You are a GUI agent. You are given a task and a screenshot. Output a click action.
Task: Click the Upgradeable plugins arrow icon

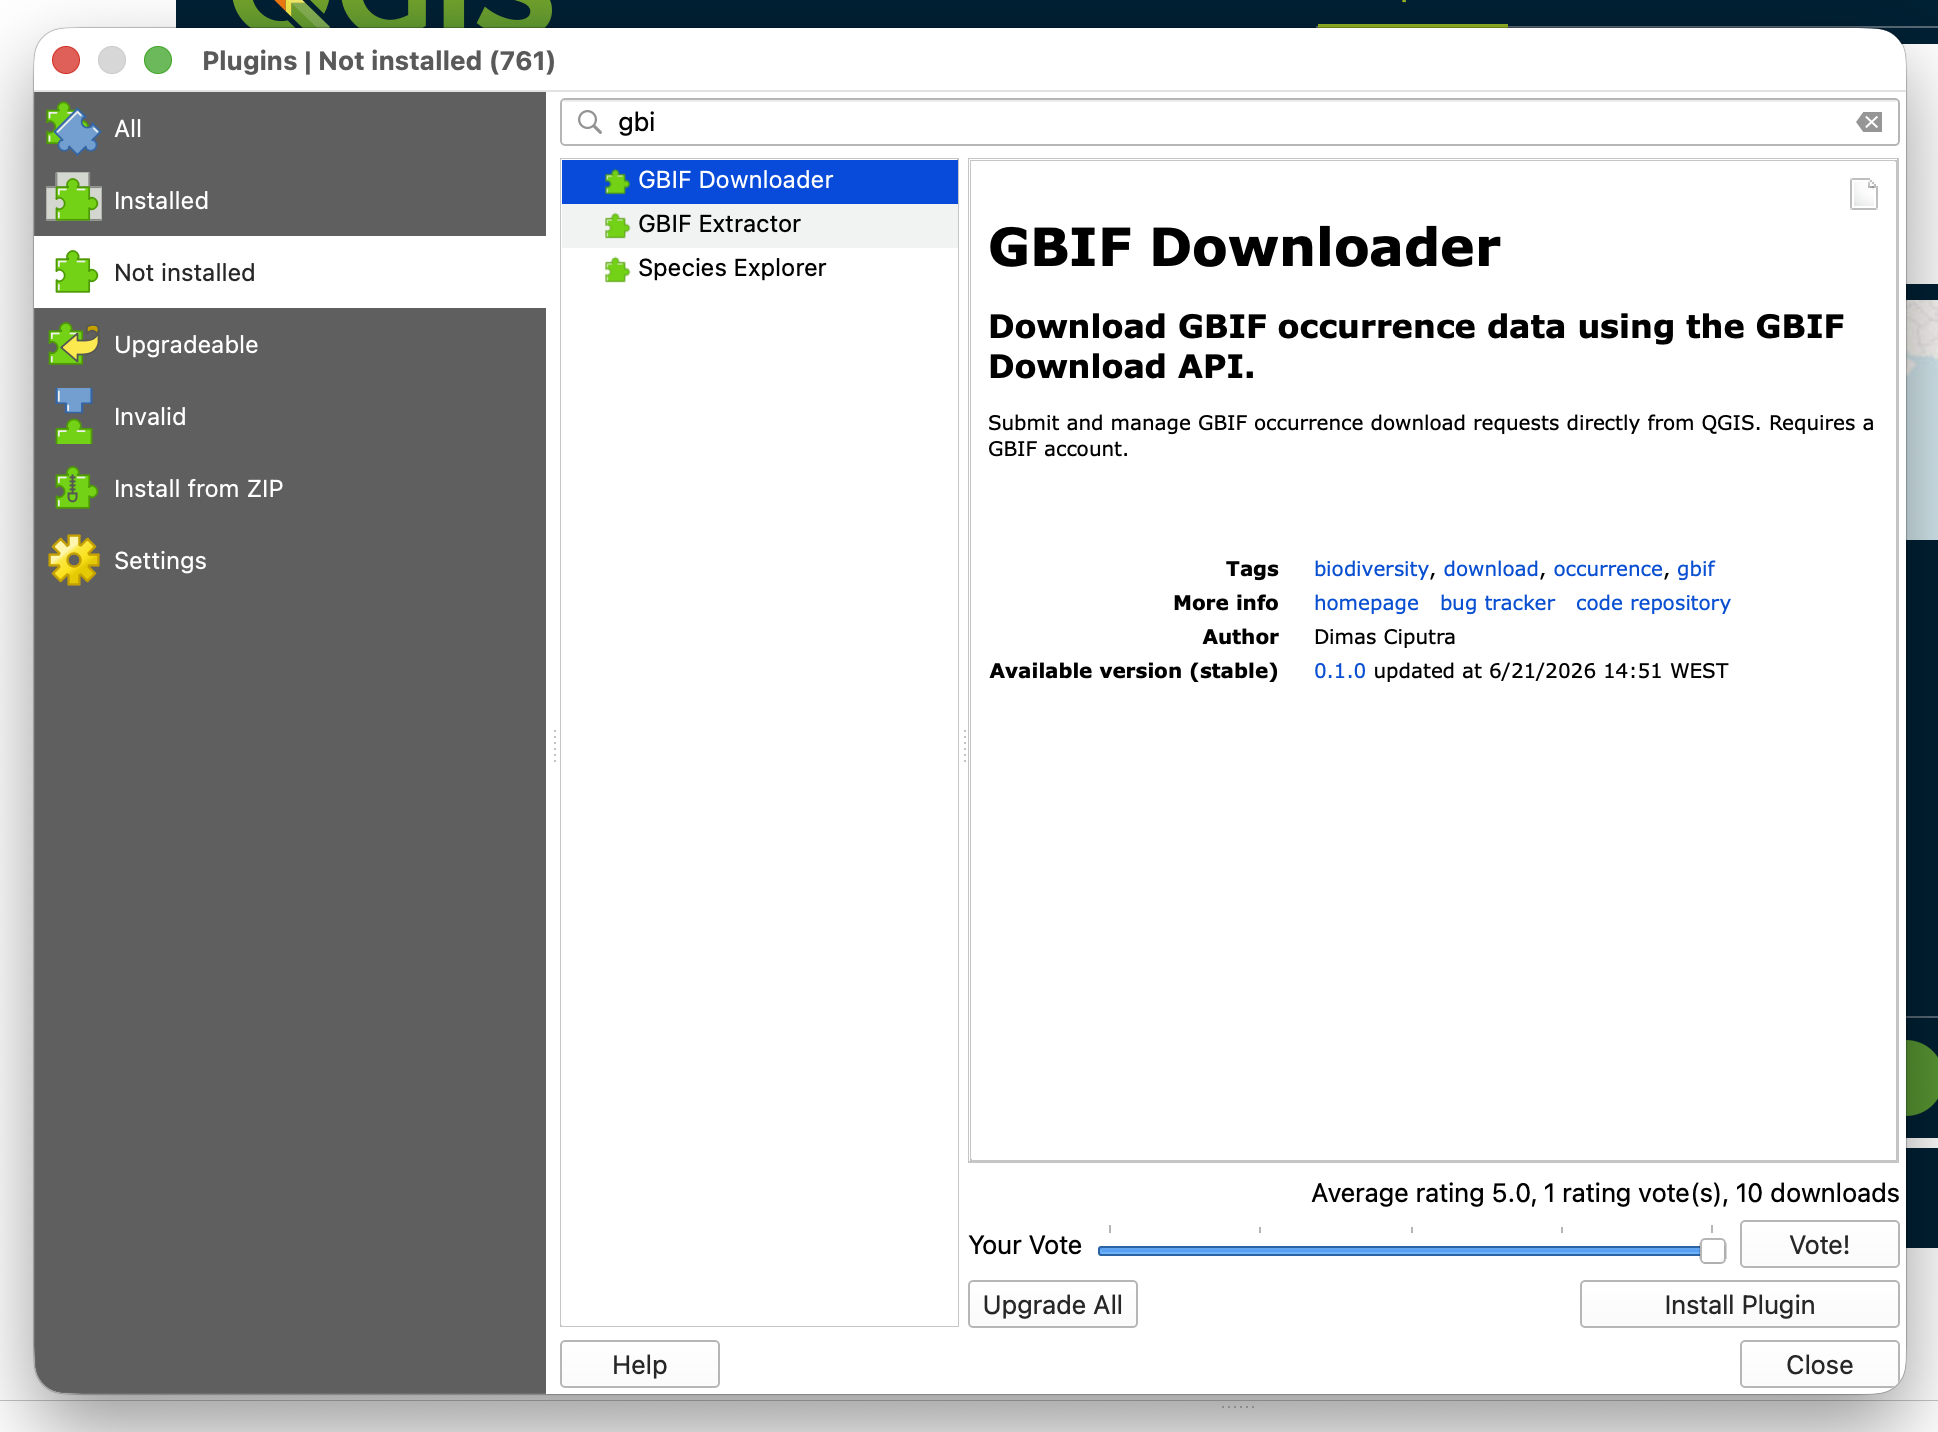[x=73, y=344]
